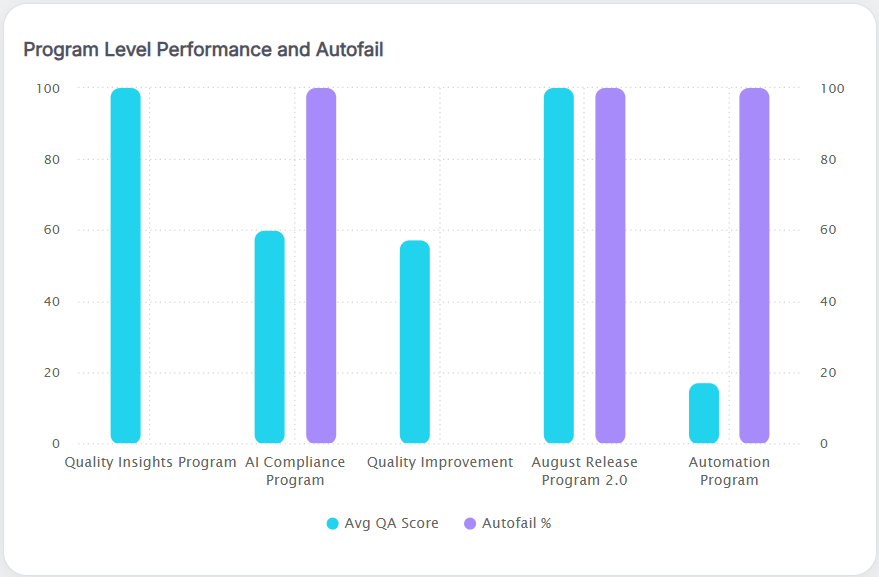Click the Quality Improvement axis label
The image size is (879, 577).
[x=440, y=462]
